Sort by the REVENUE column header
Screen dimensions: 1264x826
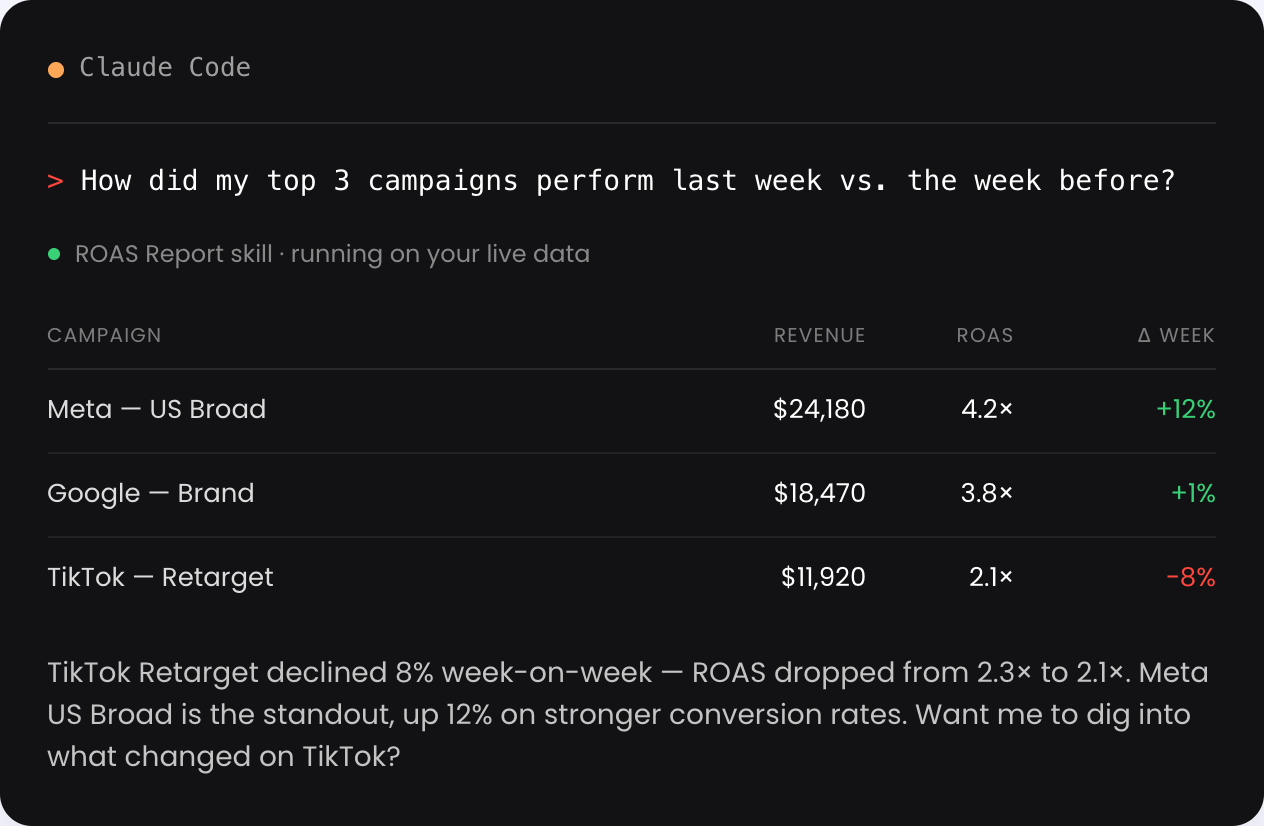click(x=820, y=335)
